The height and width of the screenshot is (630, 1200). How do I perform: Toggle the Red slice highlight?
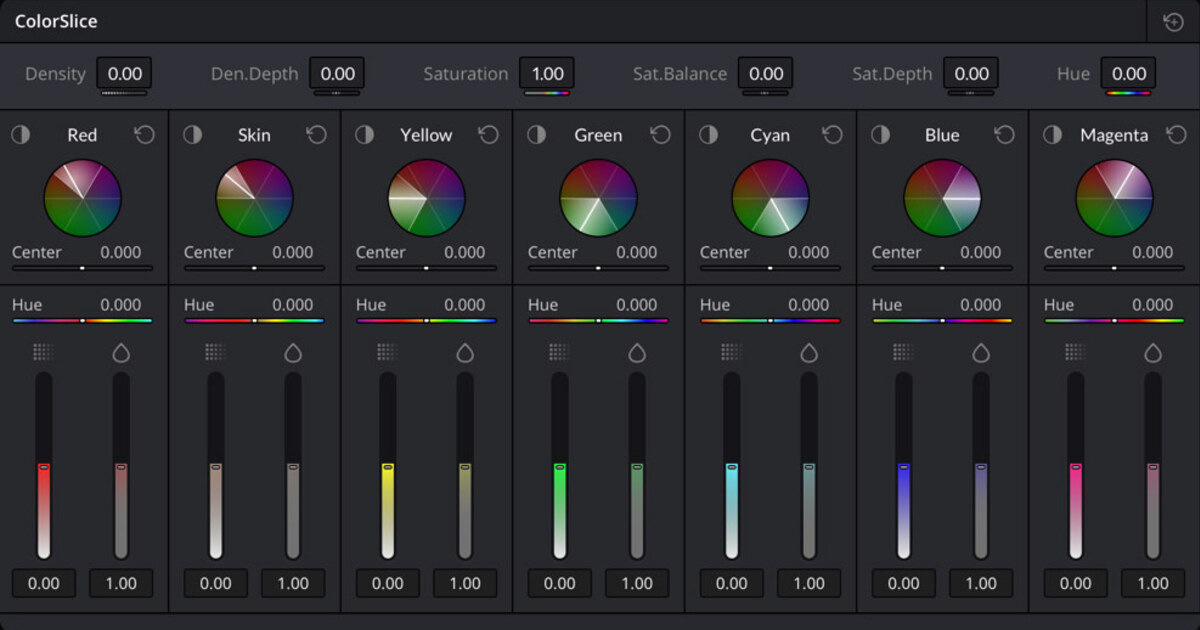pyautogui.click(x=20, y=135)
